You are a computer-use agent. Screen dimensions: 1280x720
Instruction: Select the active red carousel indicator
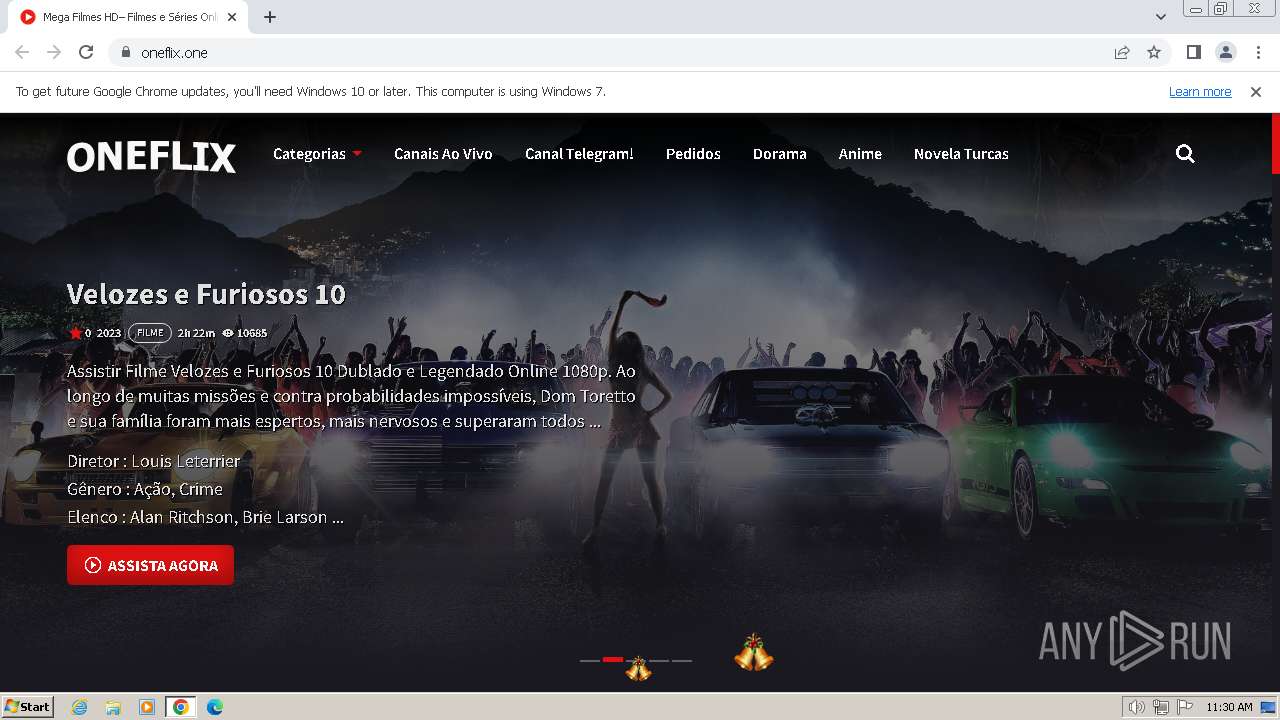(x=613, y=660)
